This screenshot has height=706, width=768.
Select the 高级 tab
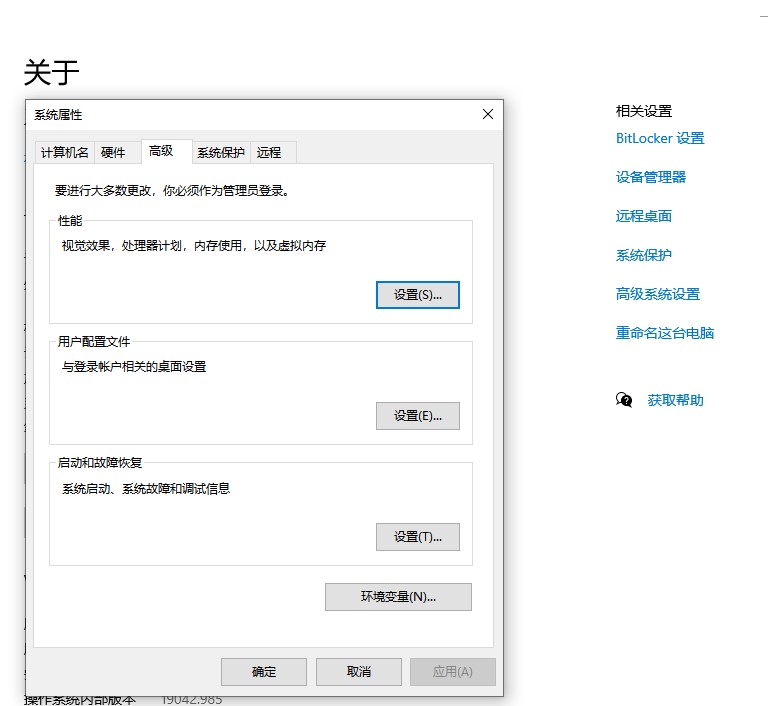pos(161,151)
